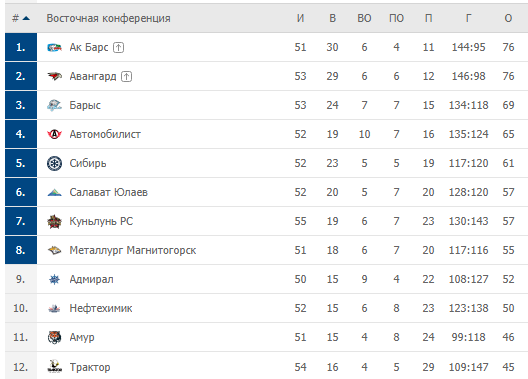The height and width of the screenshot is (379, 528).
Task: Sort table by the # position column
Action: (21, 18)
